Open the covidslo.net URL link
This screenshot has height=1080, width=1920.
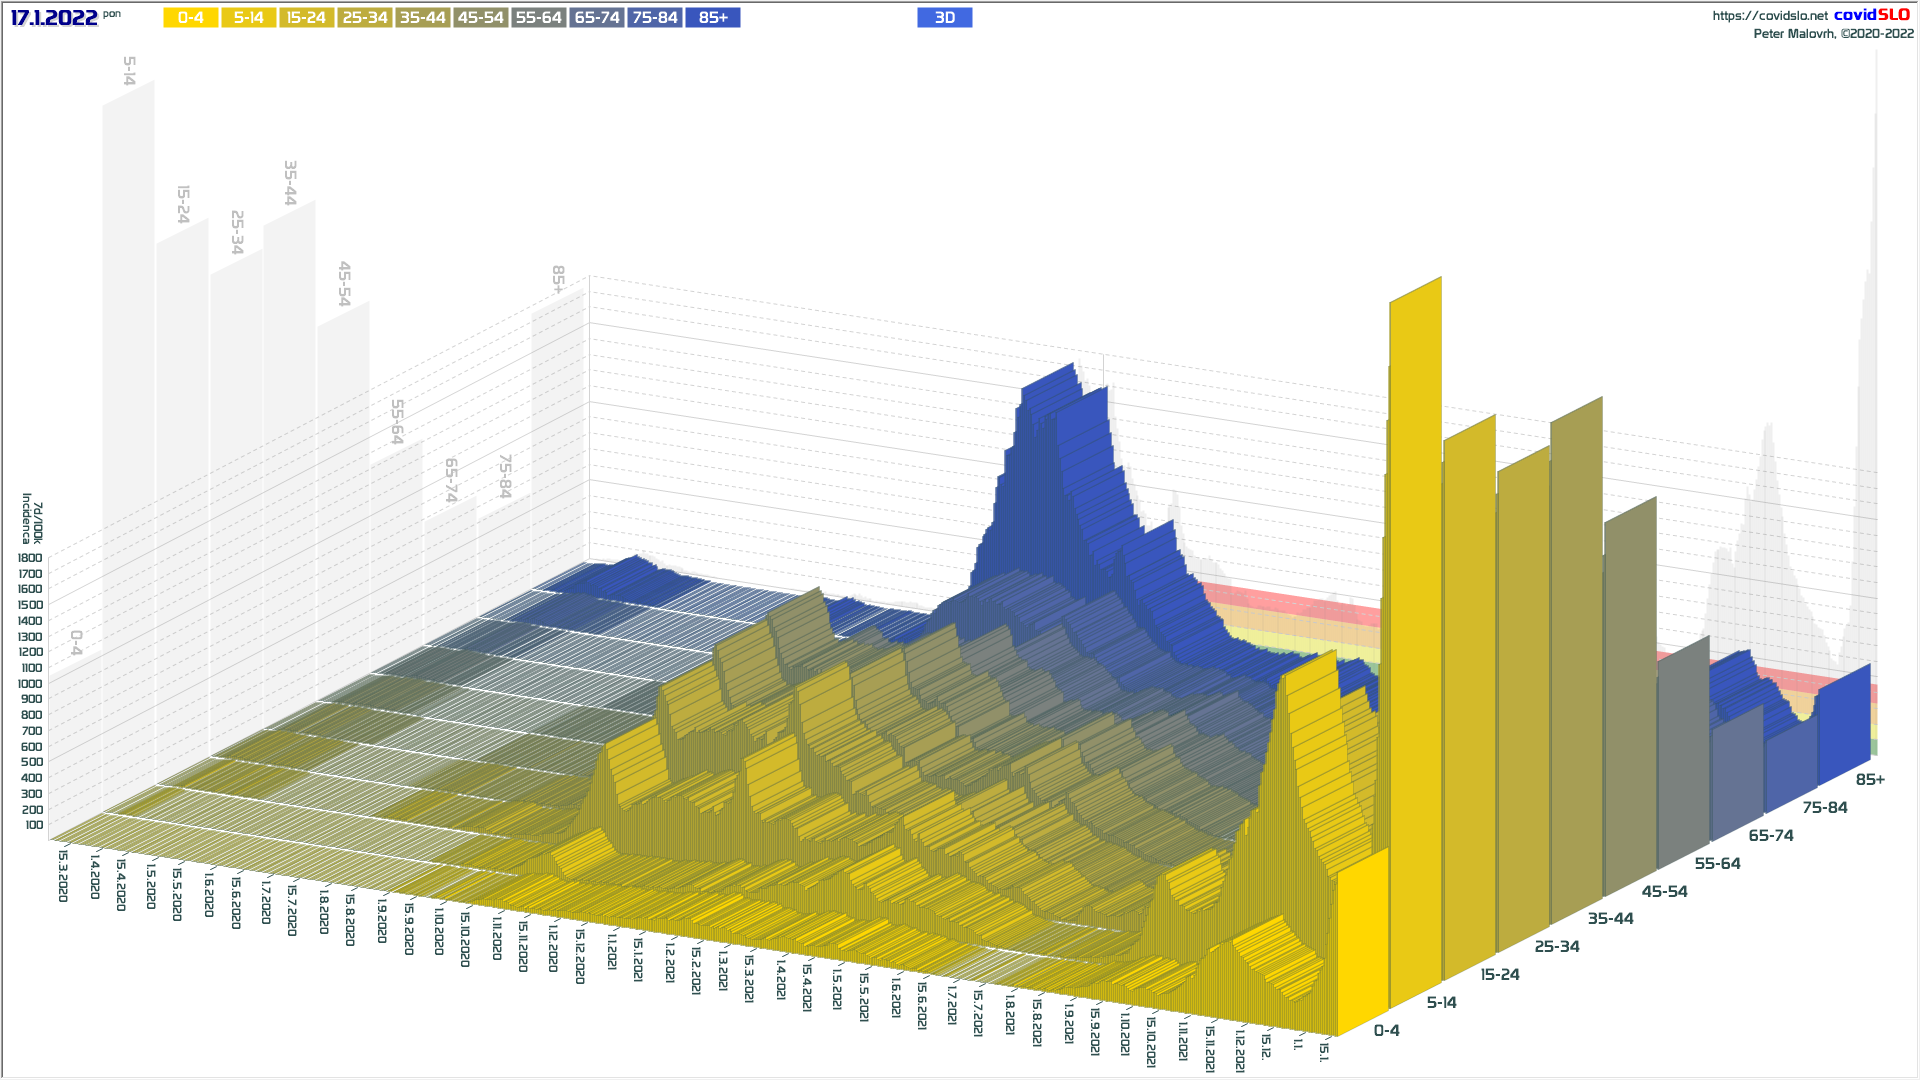pos(1769,16)
